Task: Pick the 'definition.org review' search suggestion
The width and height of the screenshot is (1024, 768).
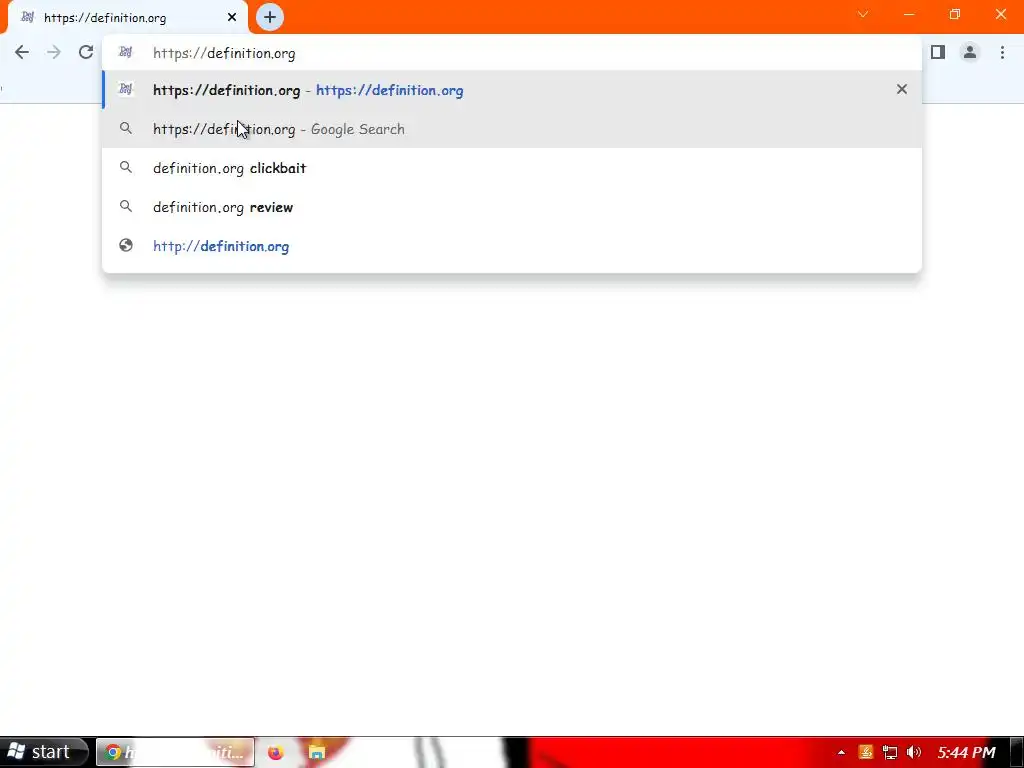Action: 512,207
